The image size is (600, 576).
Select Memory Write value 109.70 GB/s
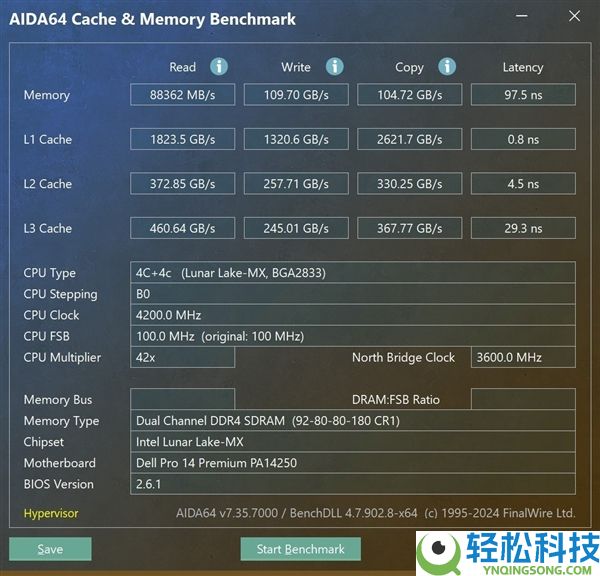296,95
